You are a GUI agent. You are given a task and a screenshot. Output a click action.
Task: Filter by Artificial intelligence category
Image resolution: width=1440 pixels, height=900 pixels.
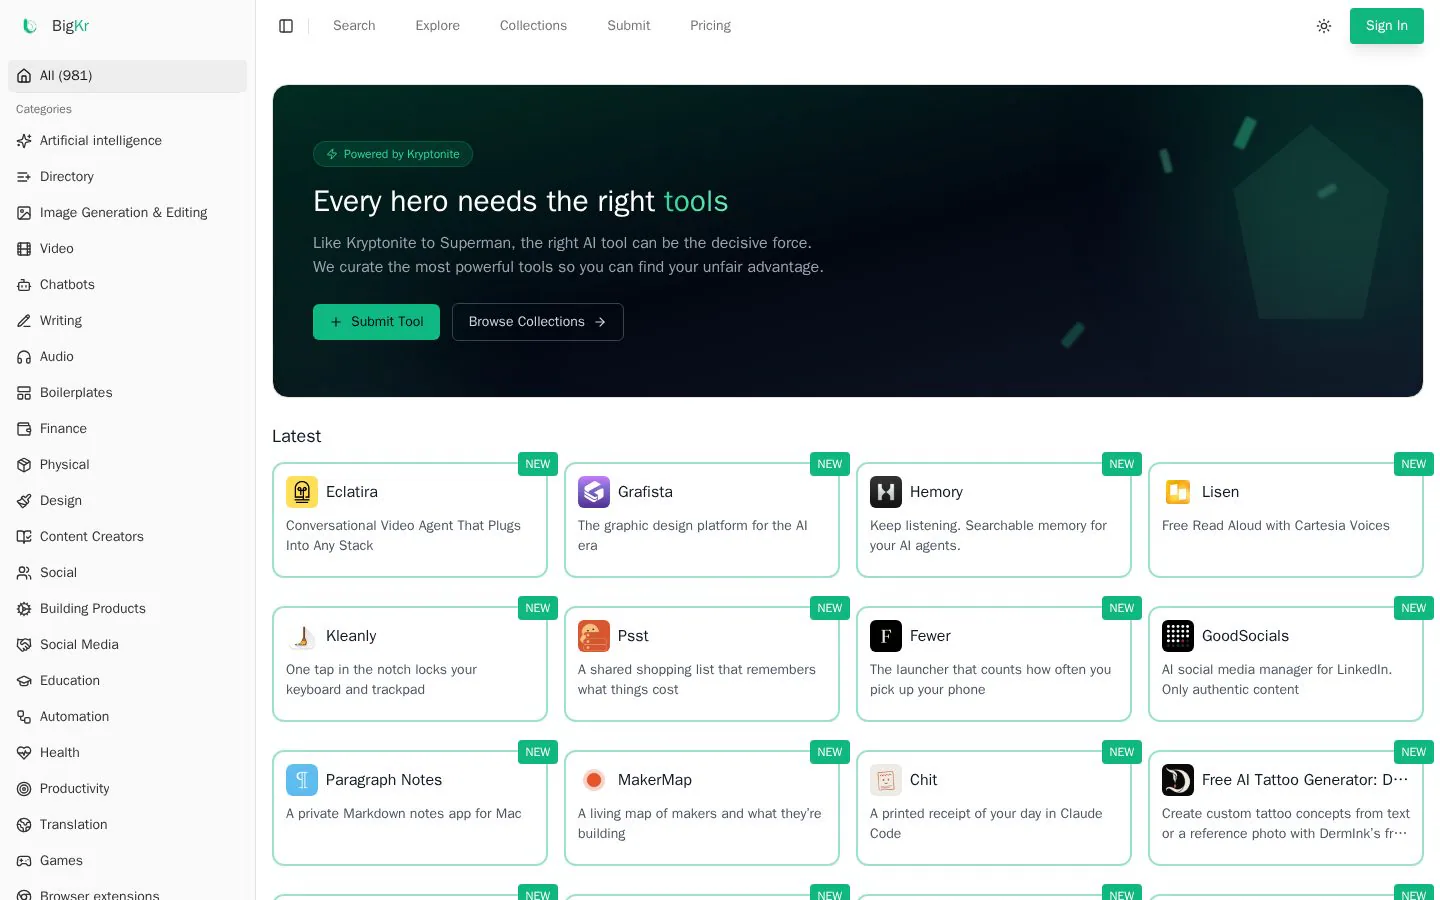tap(127, 141)
